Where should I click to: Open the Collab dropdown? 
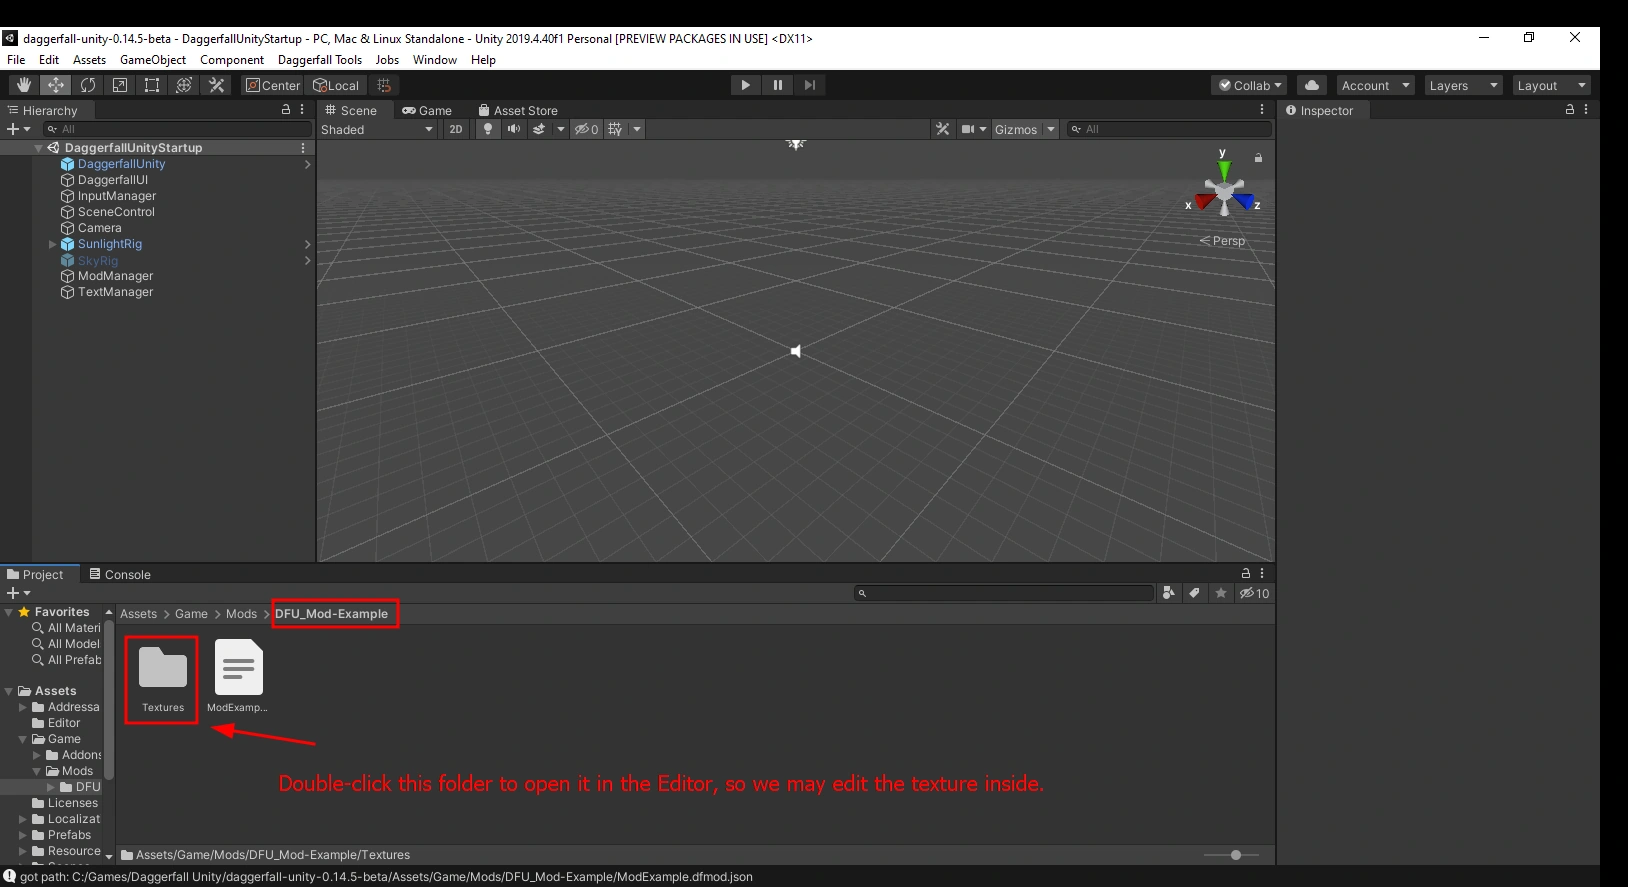coord(1250,85)
